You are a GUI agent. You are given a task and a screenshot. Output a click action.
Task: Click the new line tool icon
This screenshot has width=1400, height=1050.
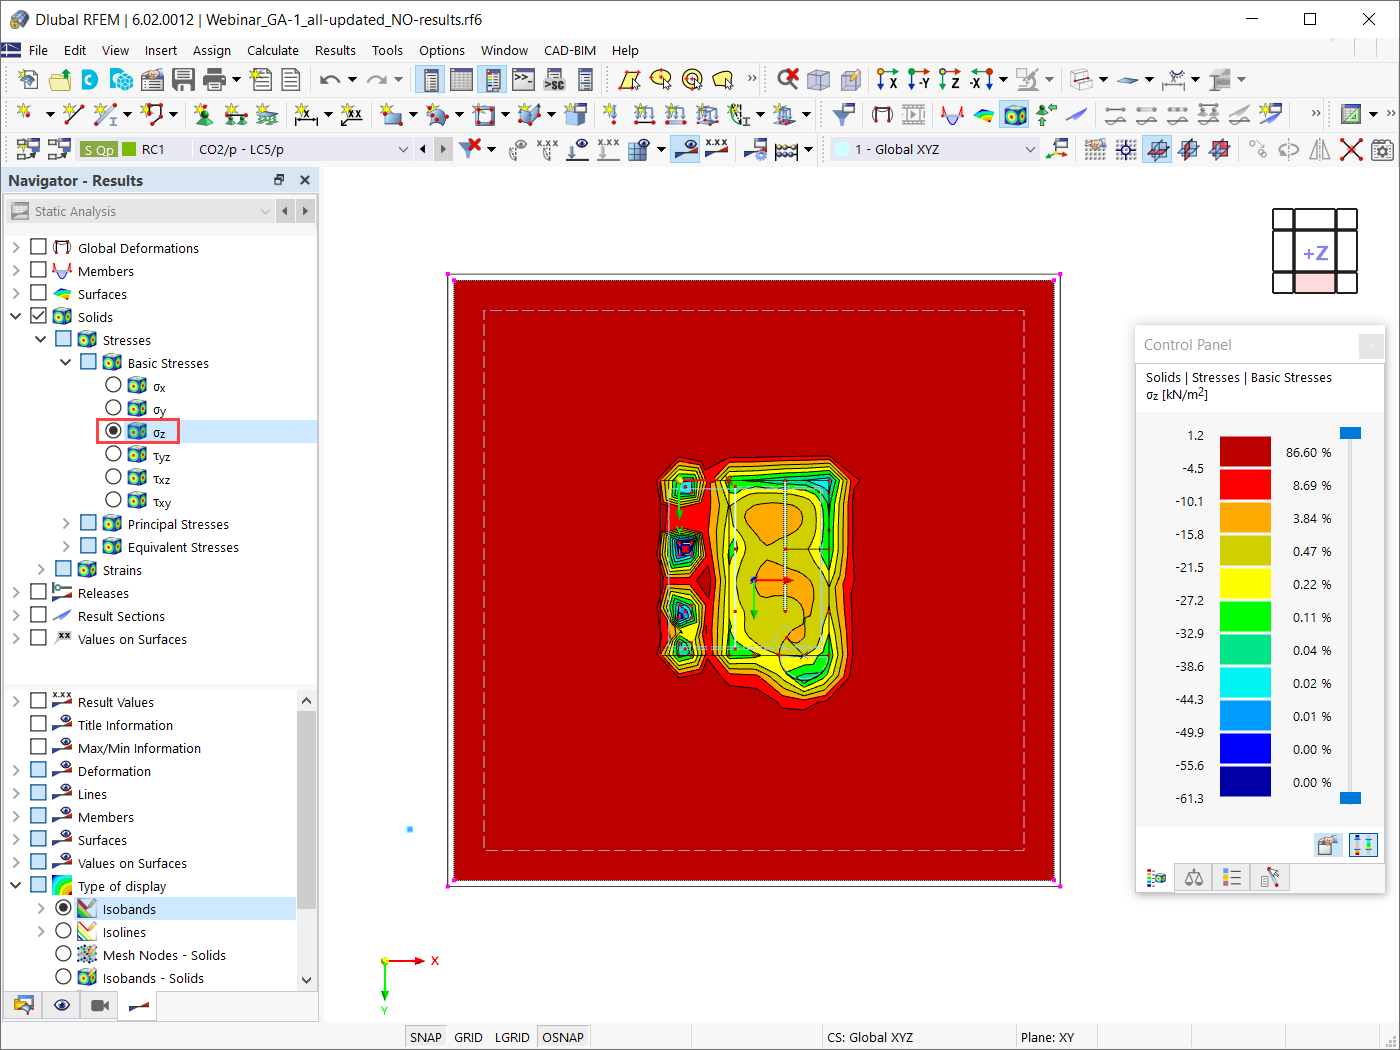click(x=73, y=114)
